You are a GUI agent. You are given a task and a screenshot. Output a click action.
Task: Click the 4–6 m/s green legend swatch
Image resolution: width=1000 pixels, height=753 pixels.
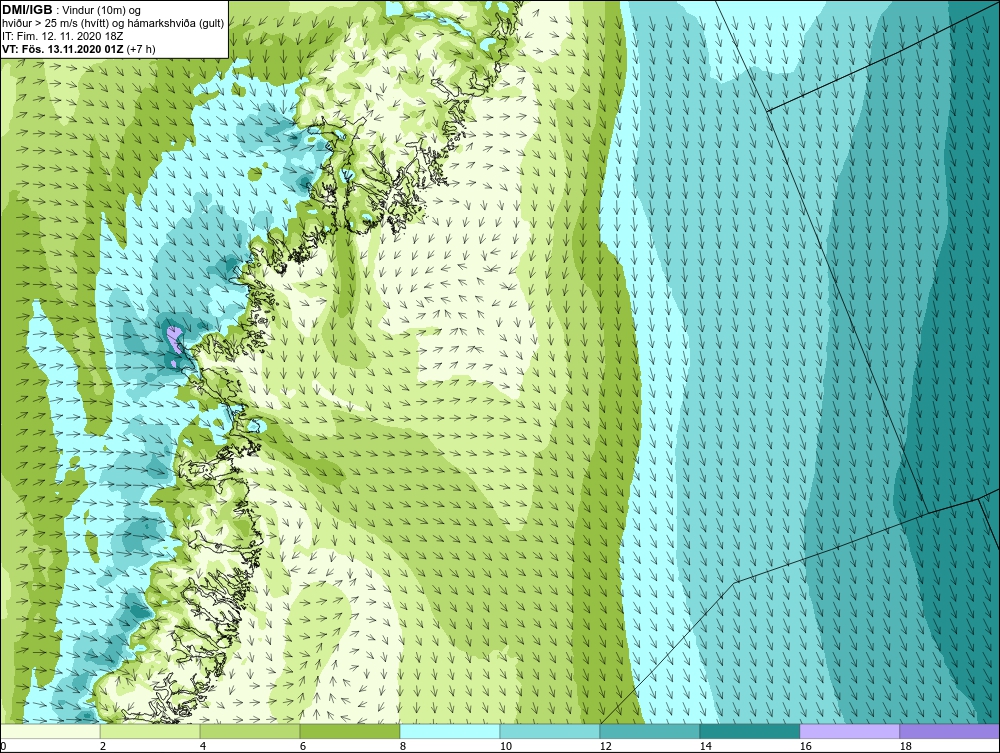pos(250,731)
